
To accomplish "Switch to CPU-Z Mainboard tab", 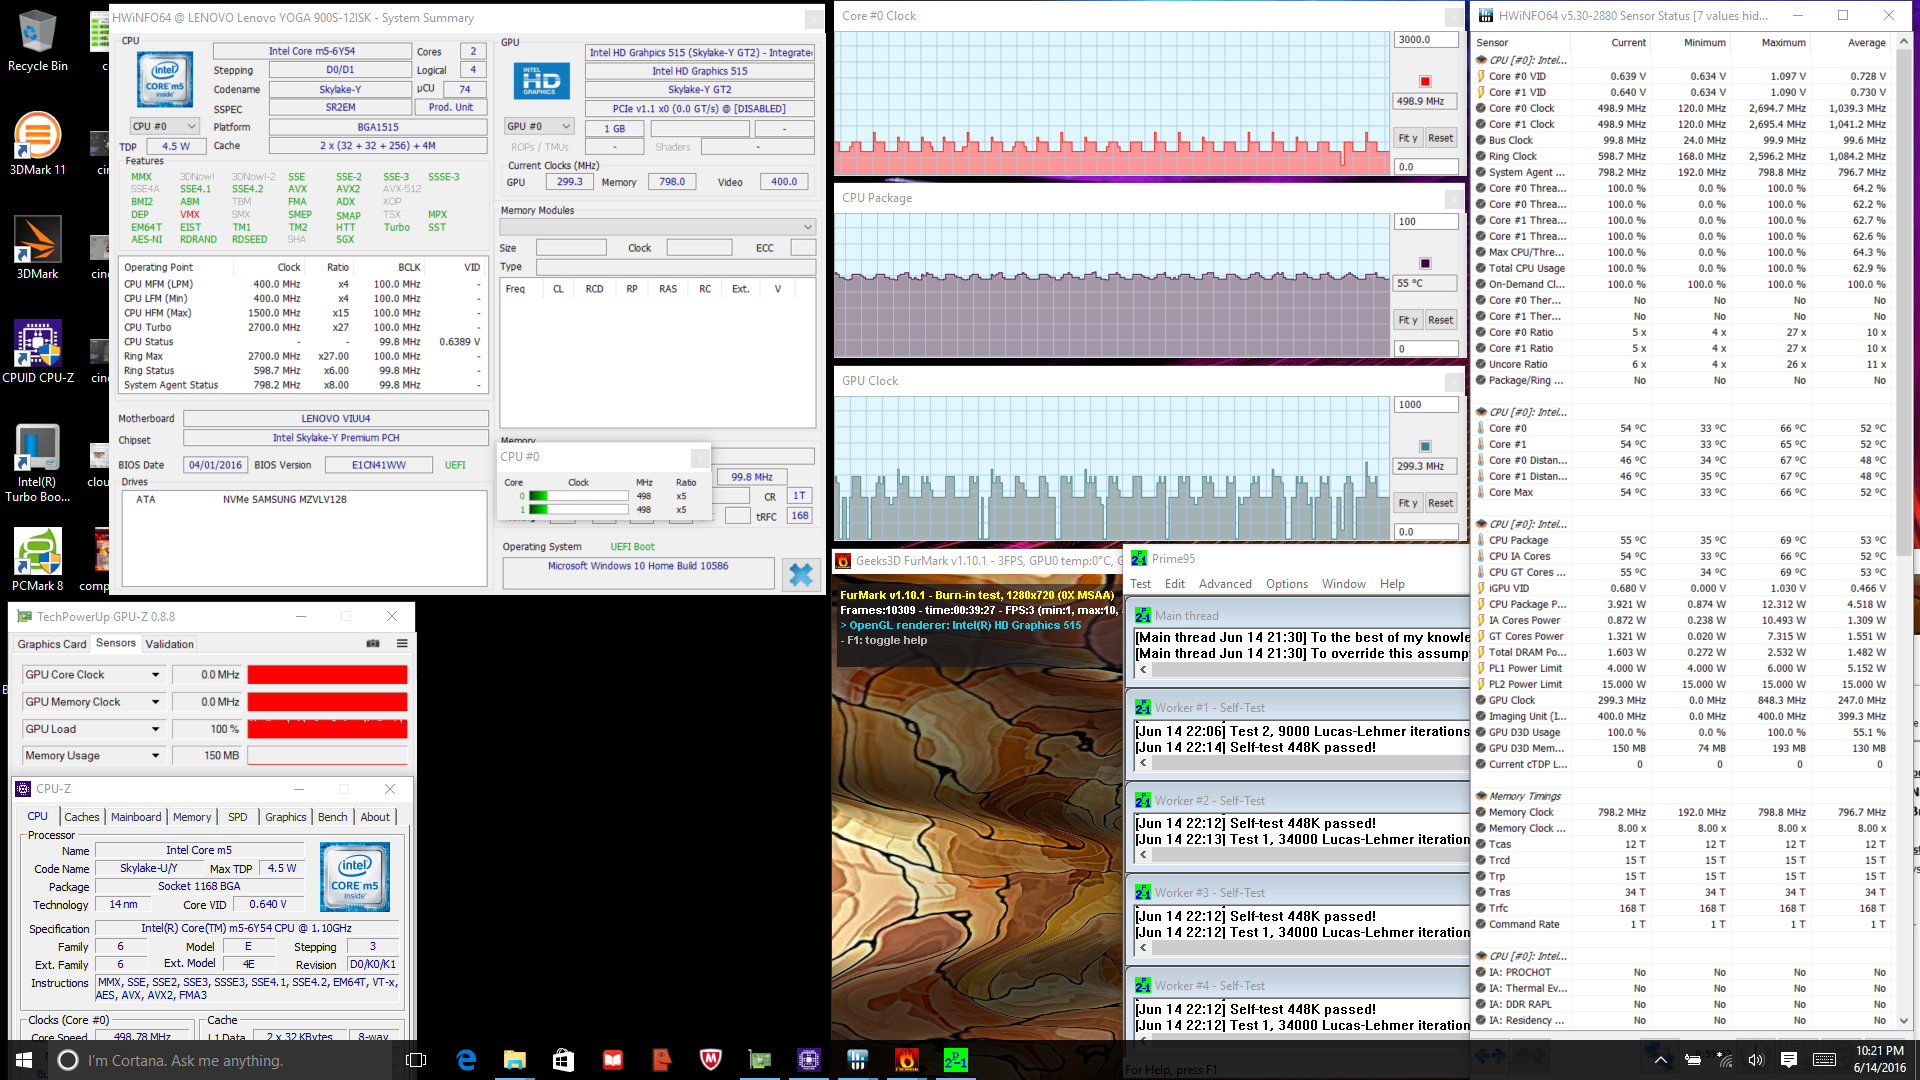I will [x=136, y=817].
